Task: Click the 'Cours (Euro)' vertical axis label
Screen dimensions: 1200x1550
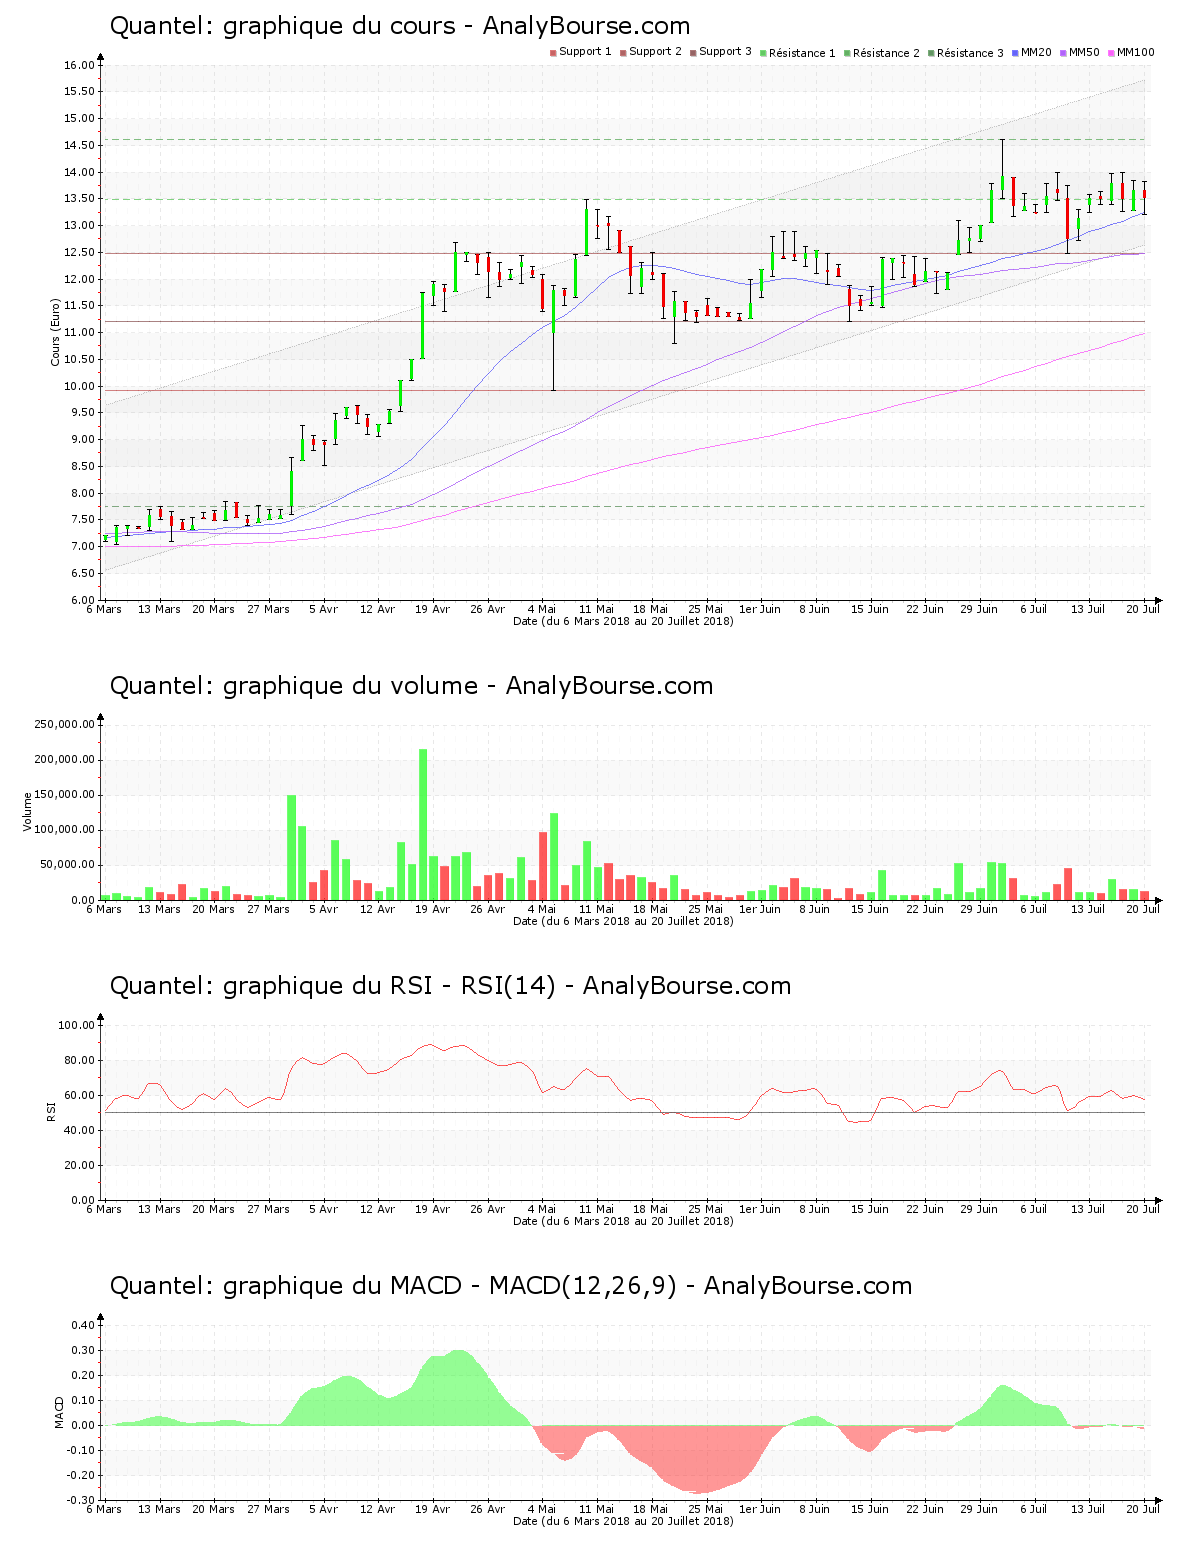Action: click(x=56, y=332)
